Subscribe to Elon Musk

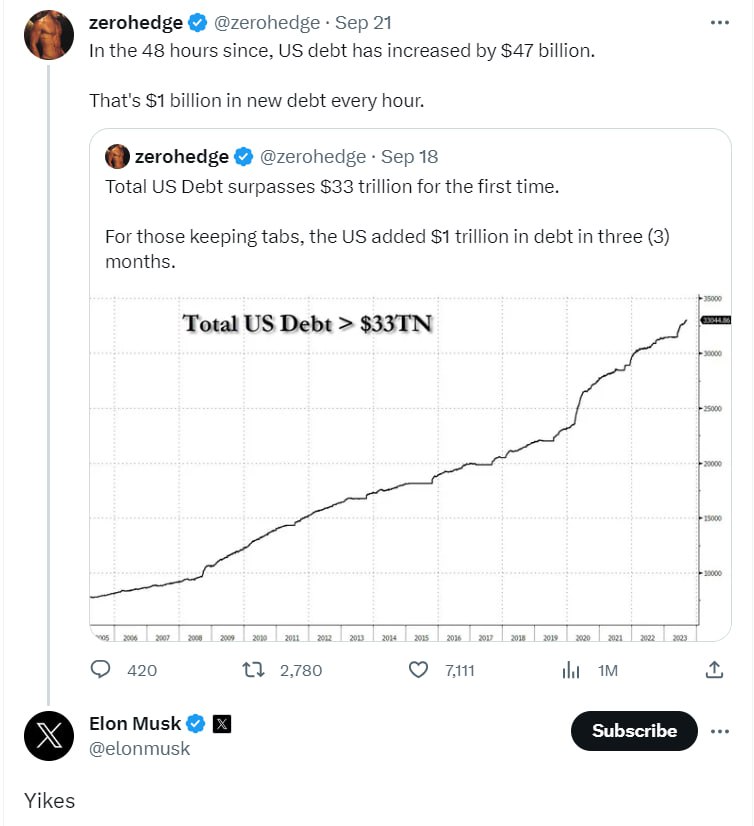pyautogui.click(x=634, y=731)
